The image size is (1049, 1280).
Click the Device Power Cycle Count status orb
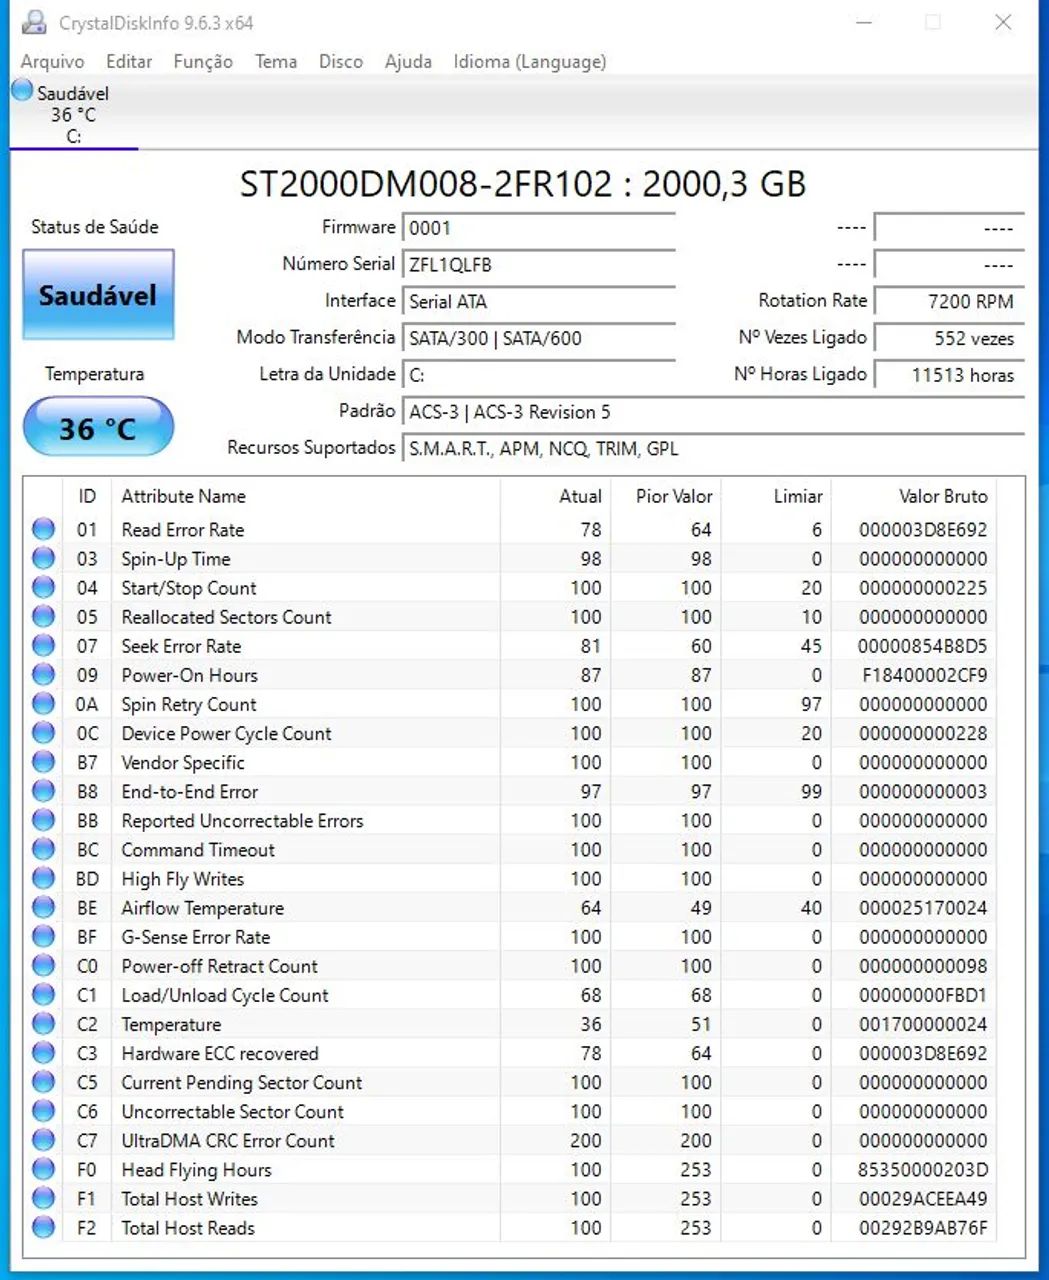point(44,732)
